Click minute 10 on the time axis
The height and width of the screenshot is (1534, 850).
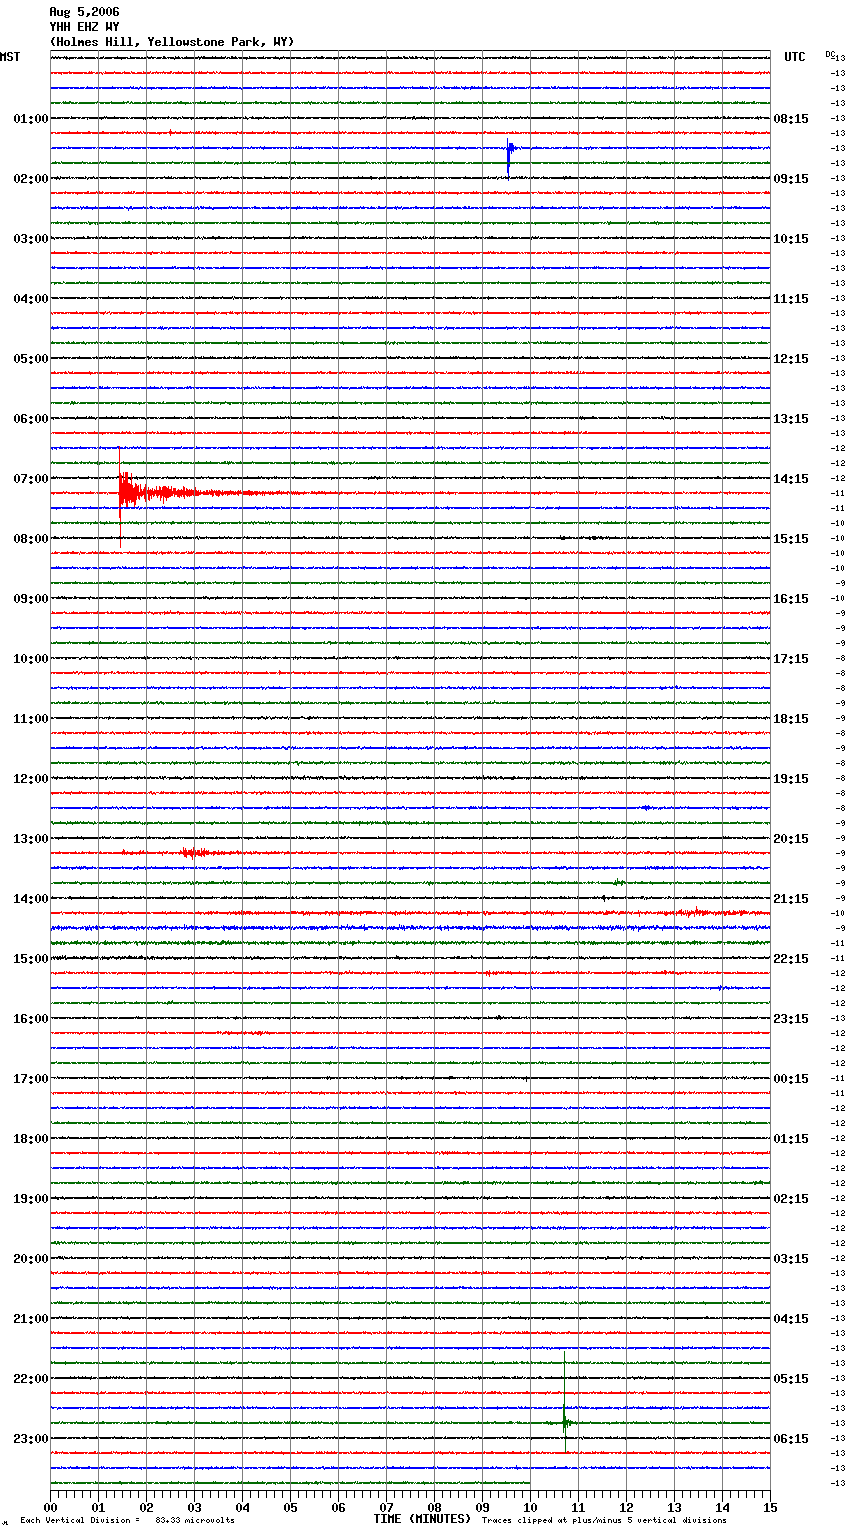click(530, 1508)
